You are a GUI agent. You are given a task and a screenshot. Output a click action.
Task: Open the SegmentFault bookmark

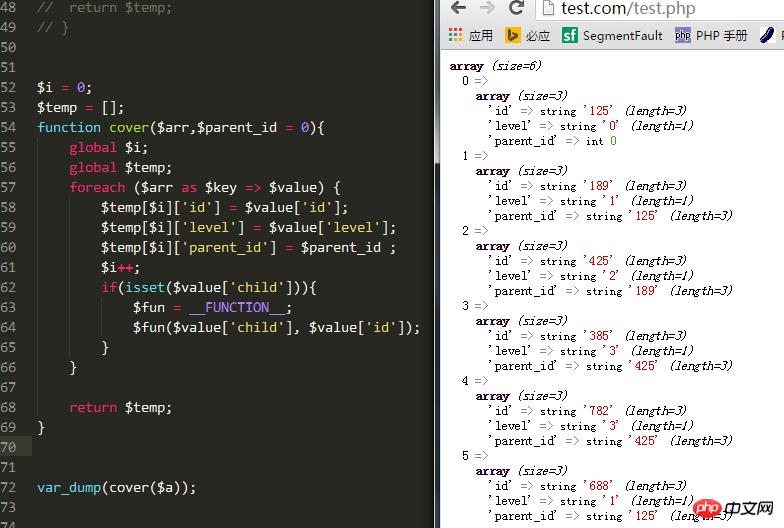coord(612,36)
